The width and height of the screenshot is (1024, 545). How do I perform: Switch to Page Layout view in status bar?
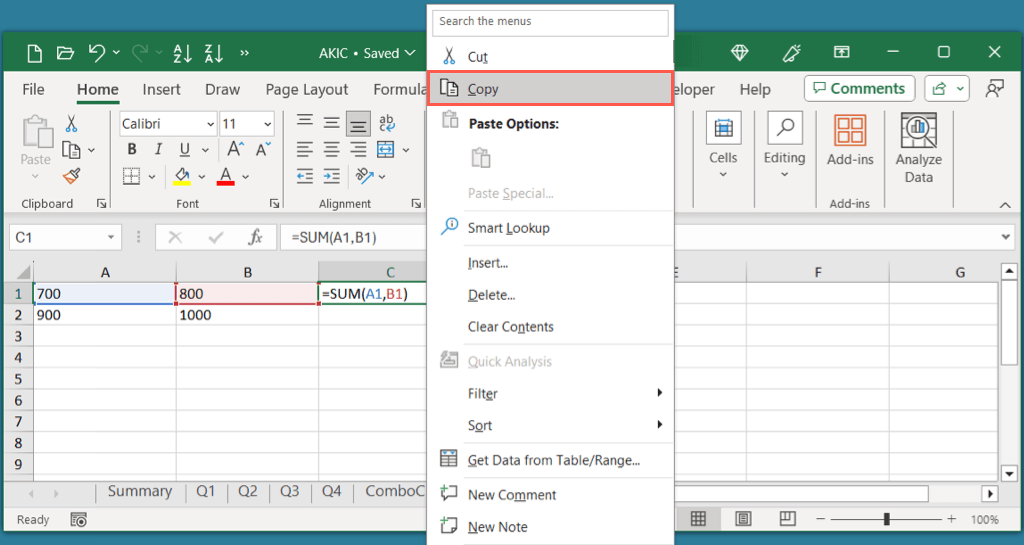[x=743, y=519]
